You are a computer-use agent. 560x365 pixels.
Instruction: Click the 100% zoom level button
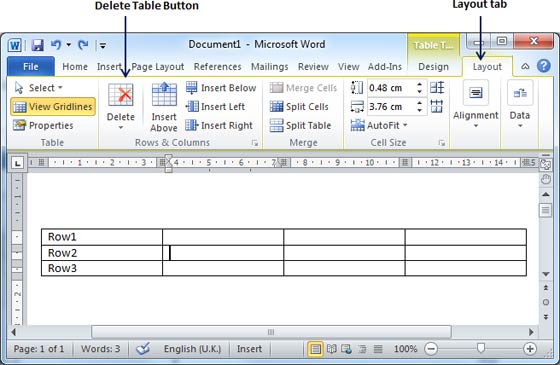point(405,349)
